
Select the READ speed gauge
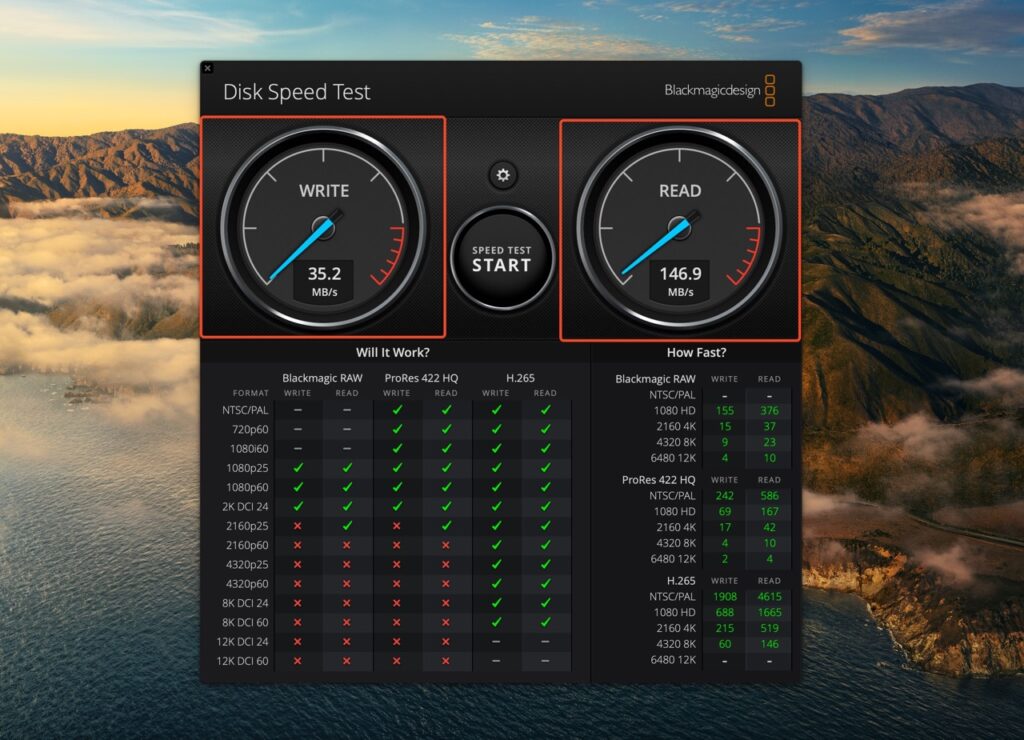pos(681,228)
